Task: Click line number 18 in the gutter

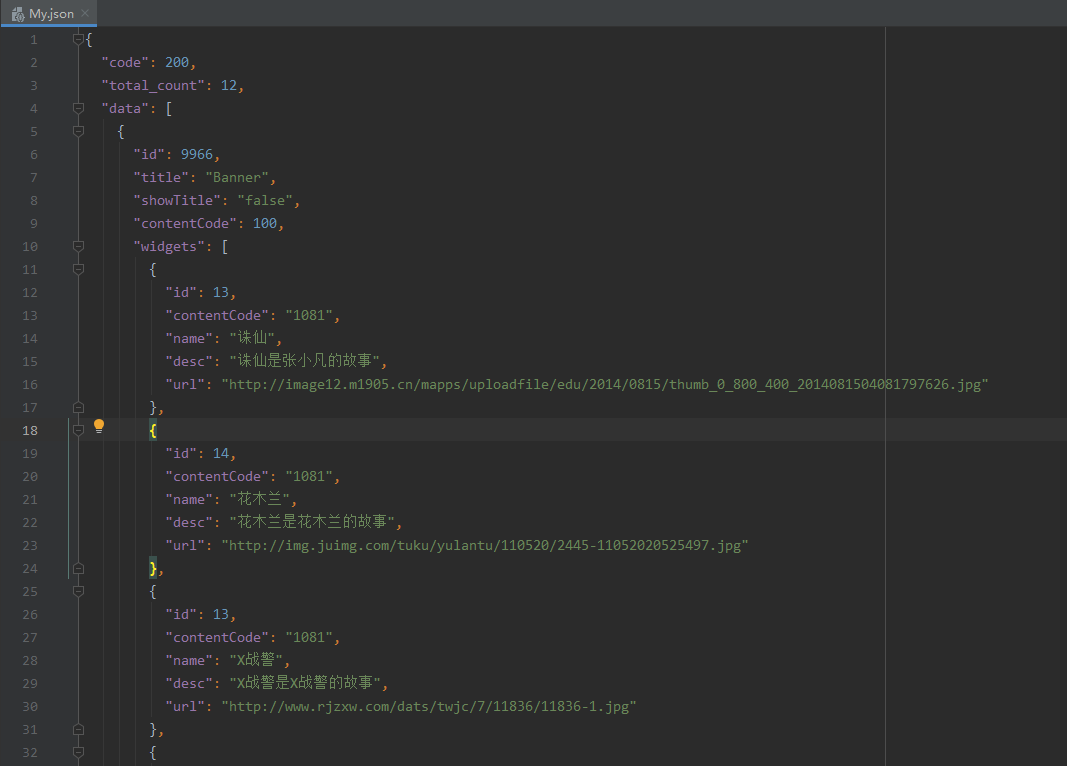Action: (x=30, y=431)
